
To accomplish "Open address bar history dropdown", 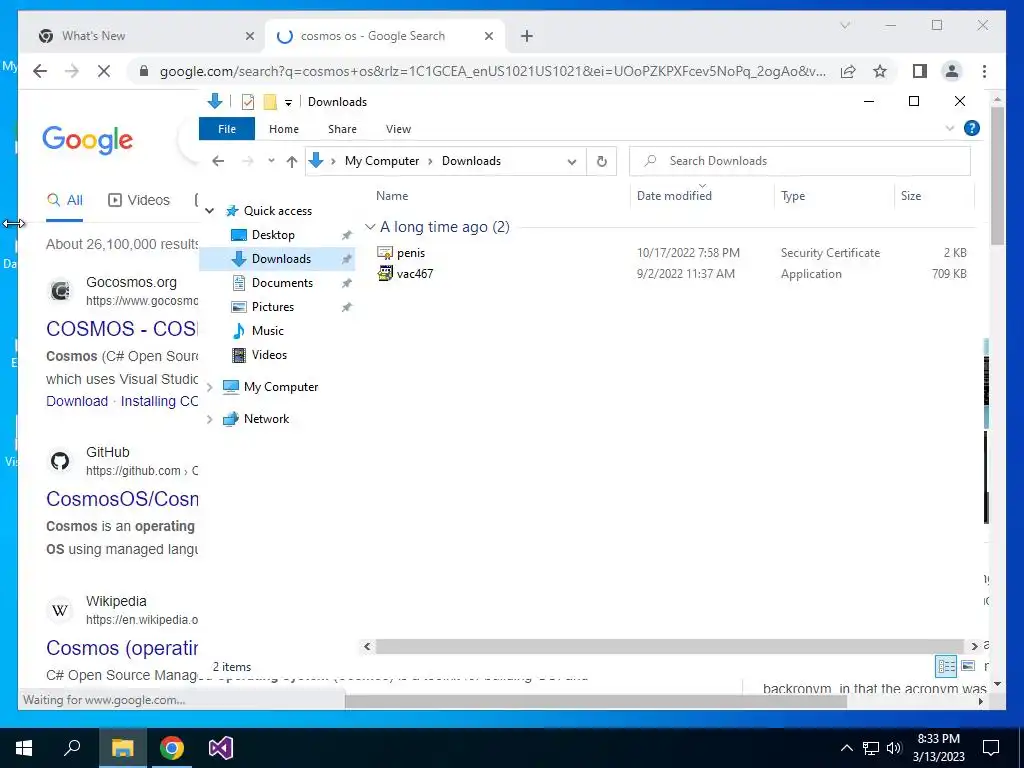I will point(572,161).
